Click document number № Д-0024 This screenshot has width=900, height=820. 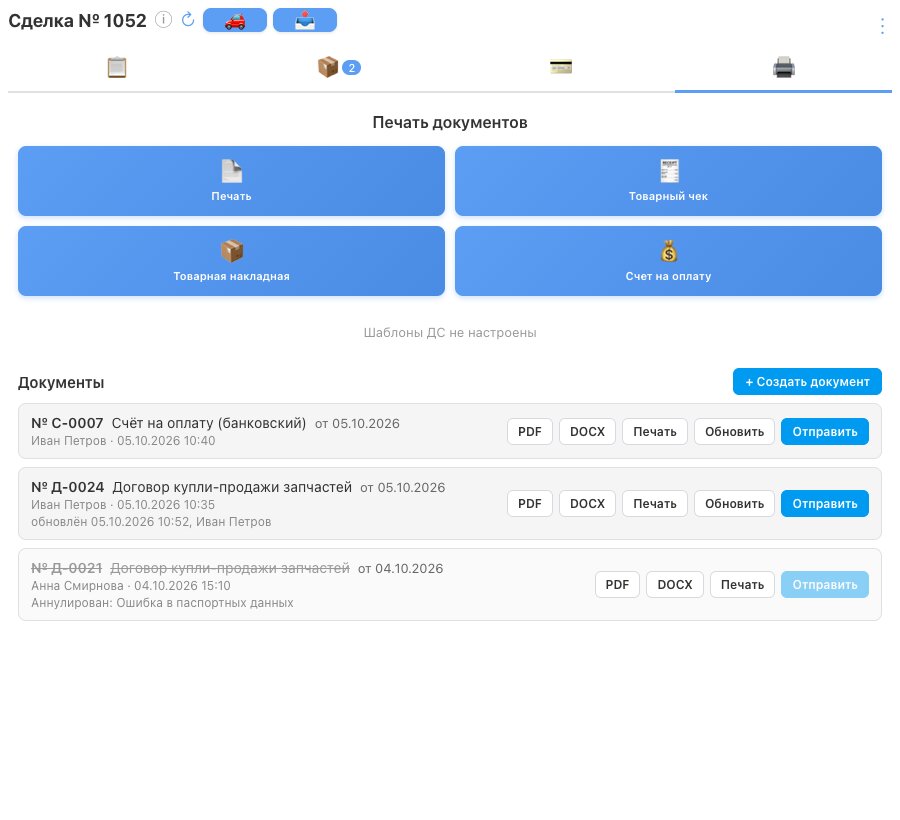(68, 487)
